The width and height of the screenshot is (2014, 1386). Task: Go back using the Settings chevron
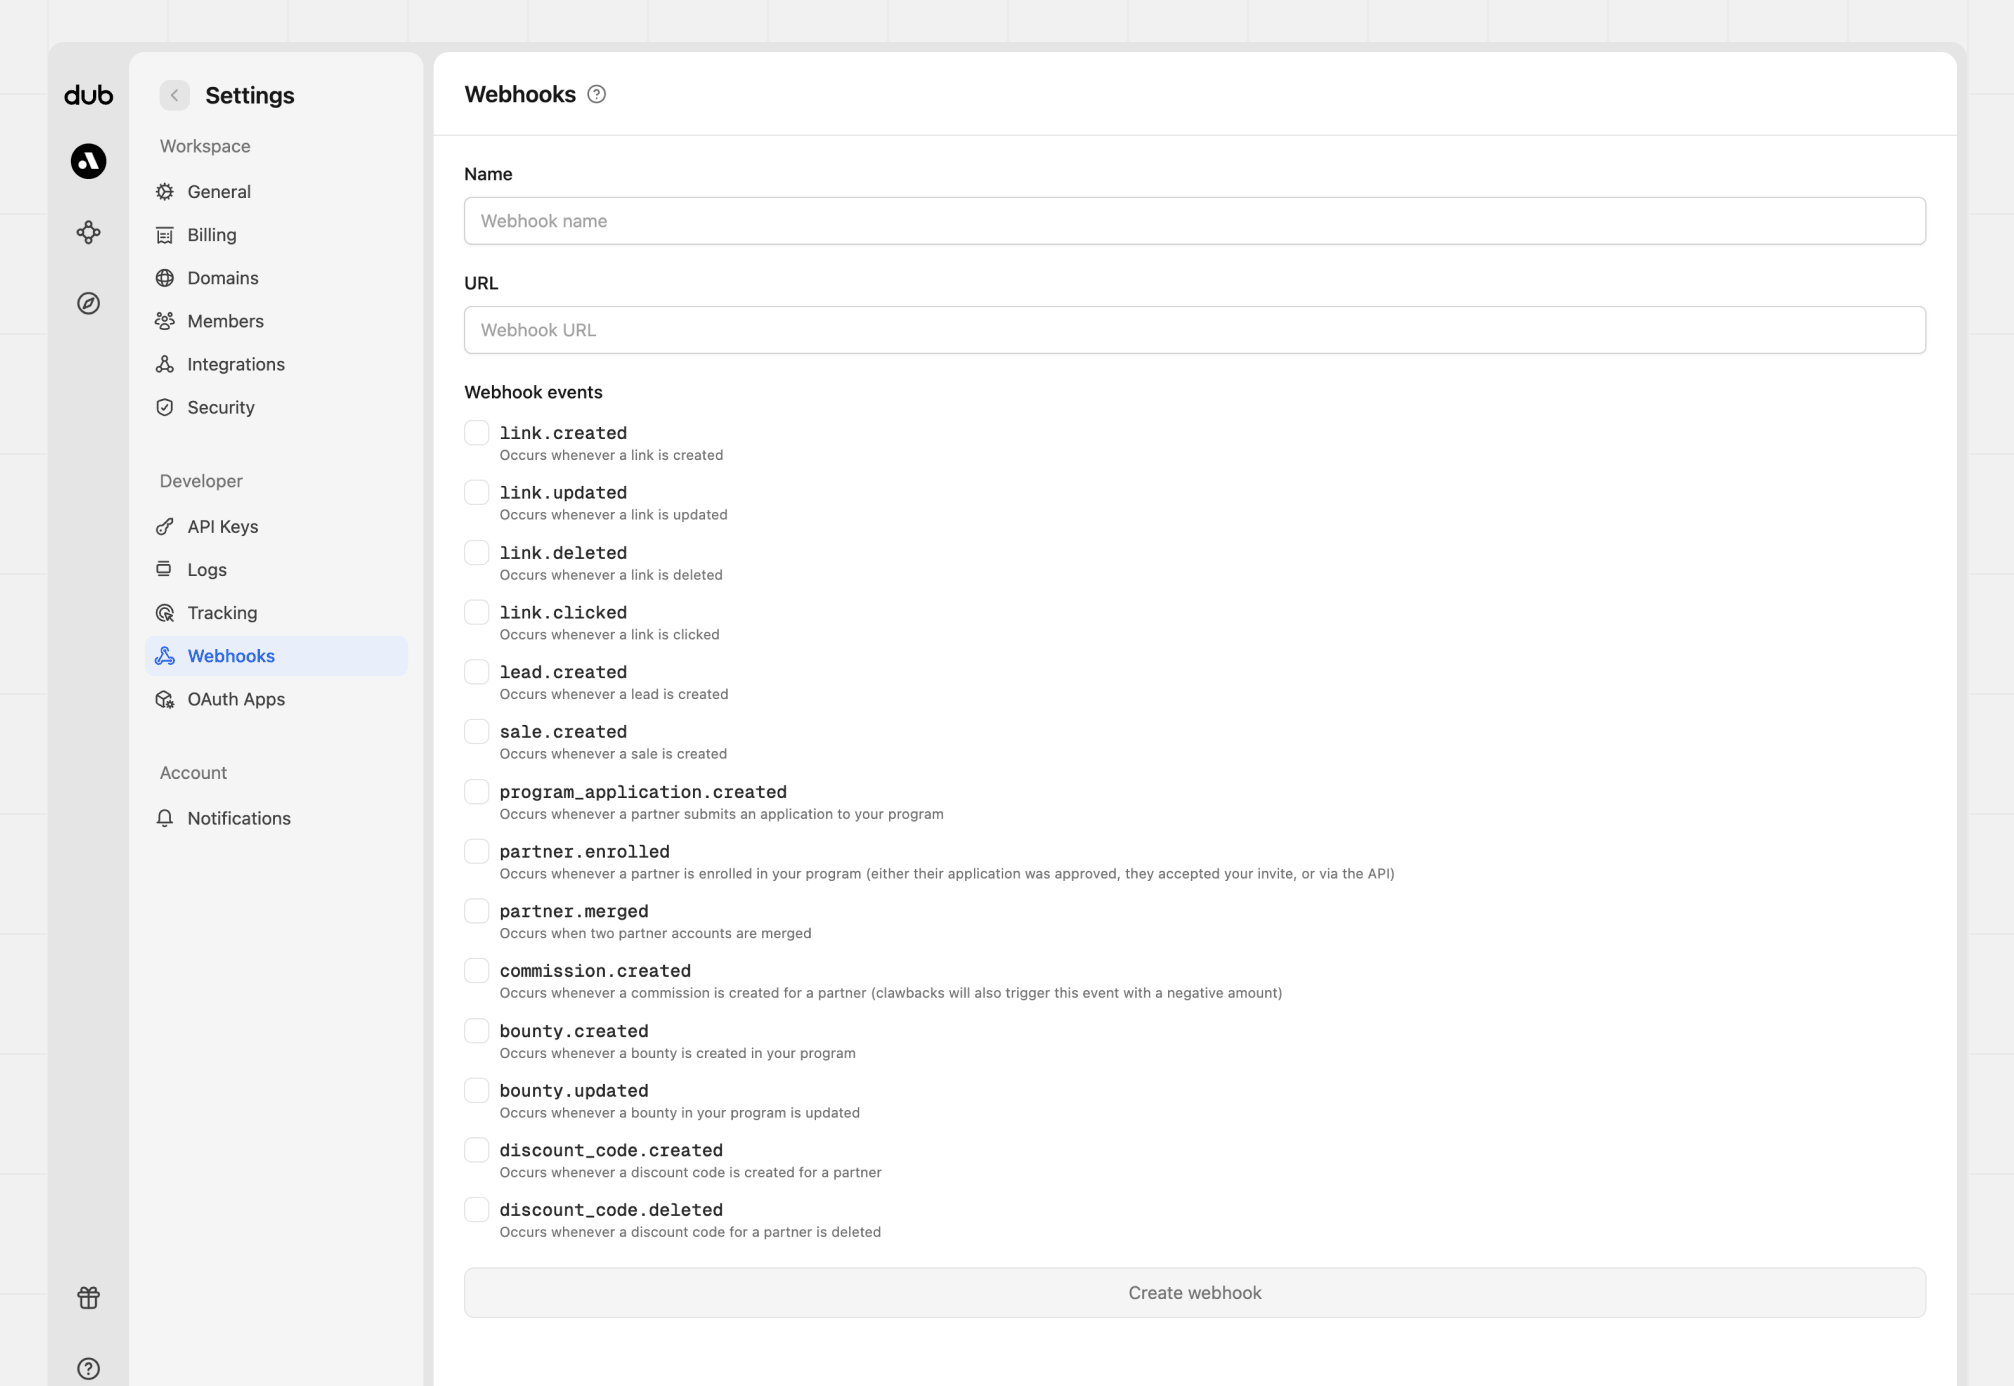tap(174, 95)
